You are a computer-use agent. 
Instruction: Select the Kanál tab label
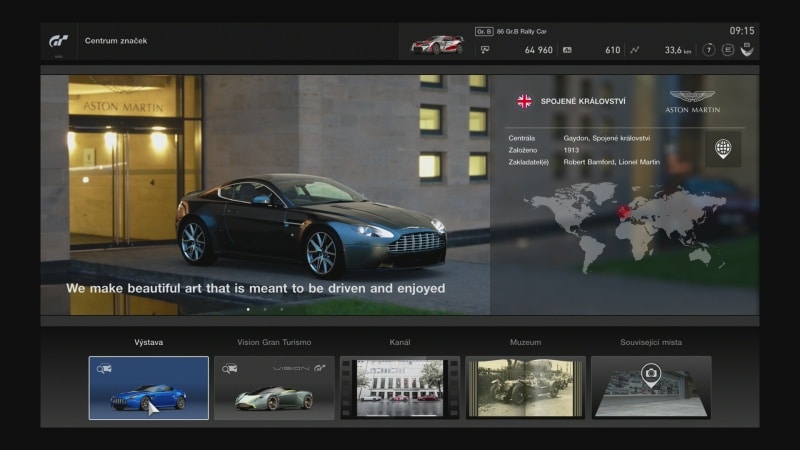click(x=399, y=342)
